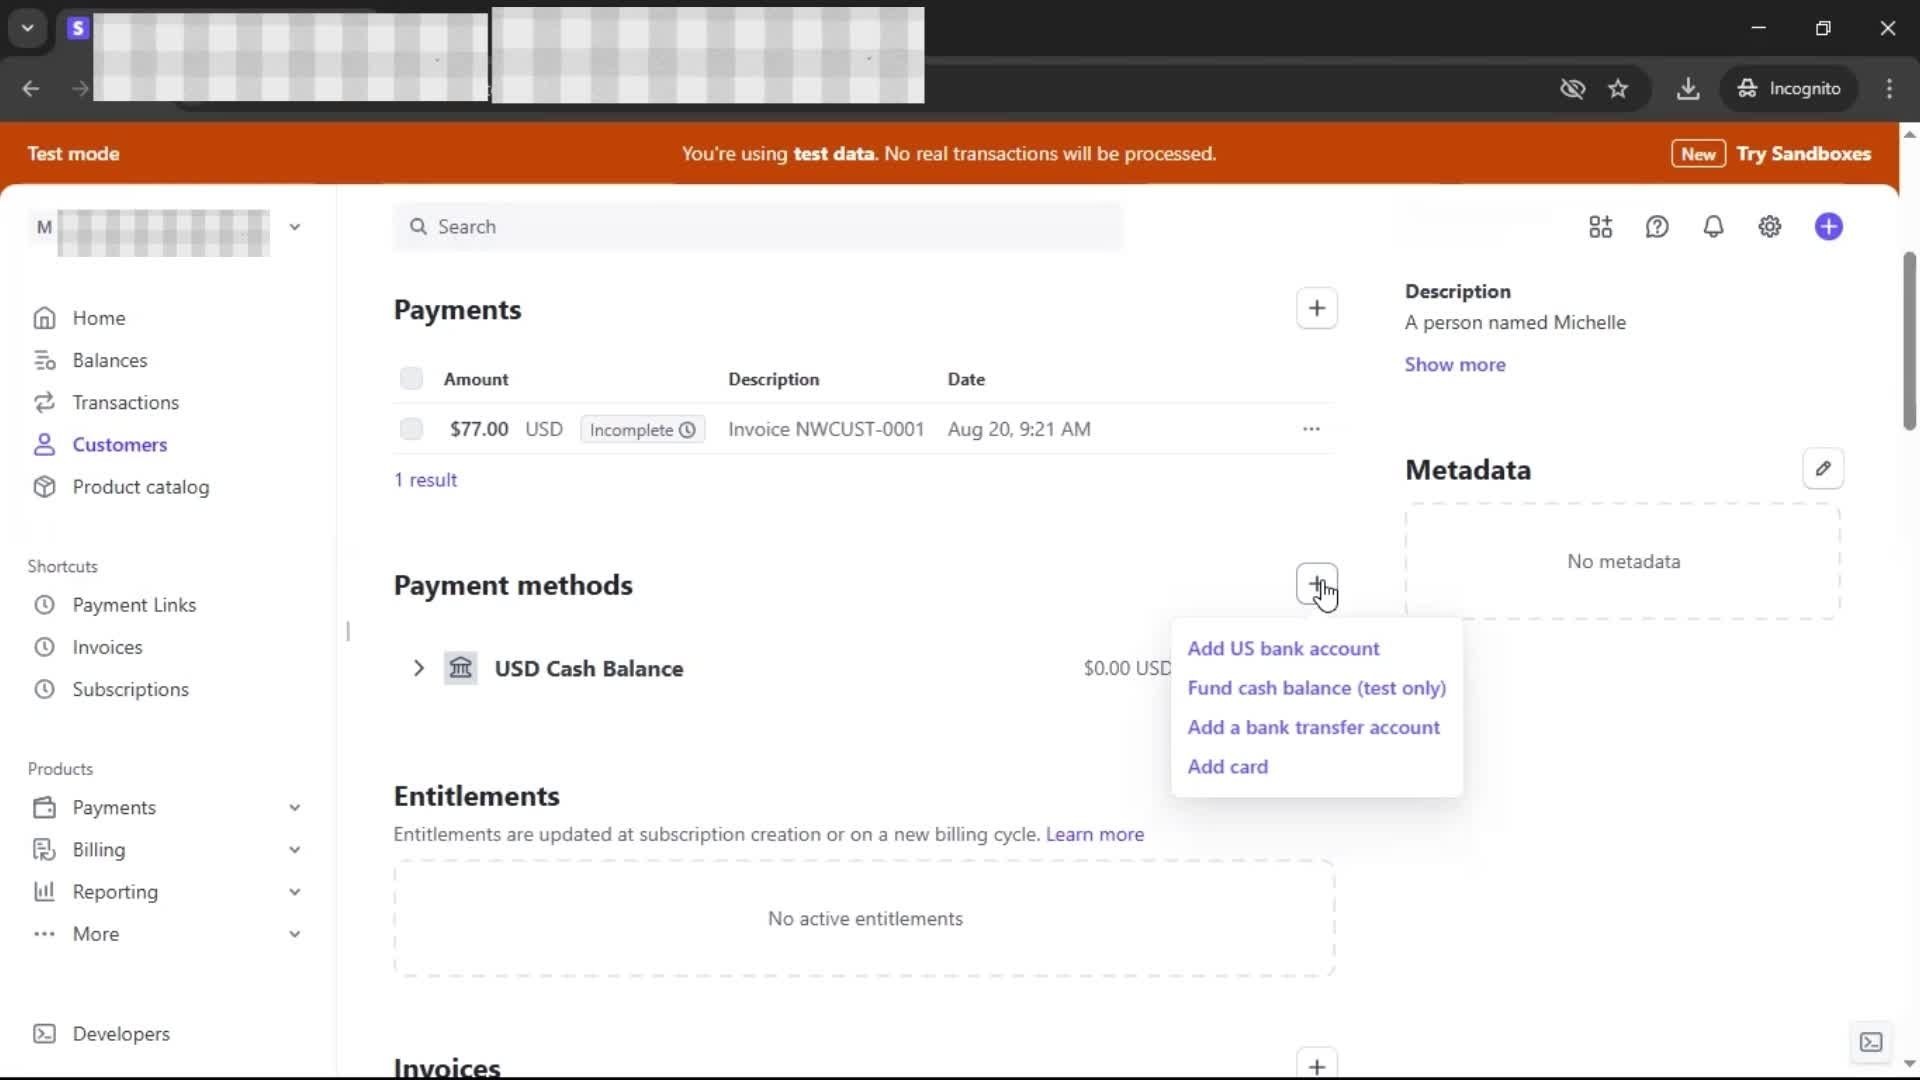This screenshot has height=1080, width=1920.
Task: Open the apps grid icon
Action: point(1600,227)
